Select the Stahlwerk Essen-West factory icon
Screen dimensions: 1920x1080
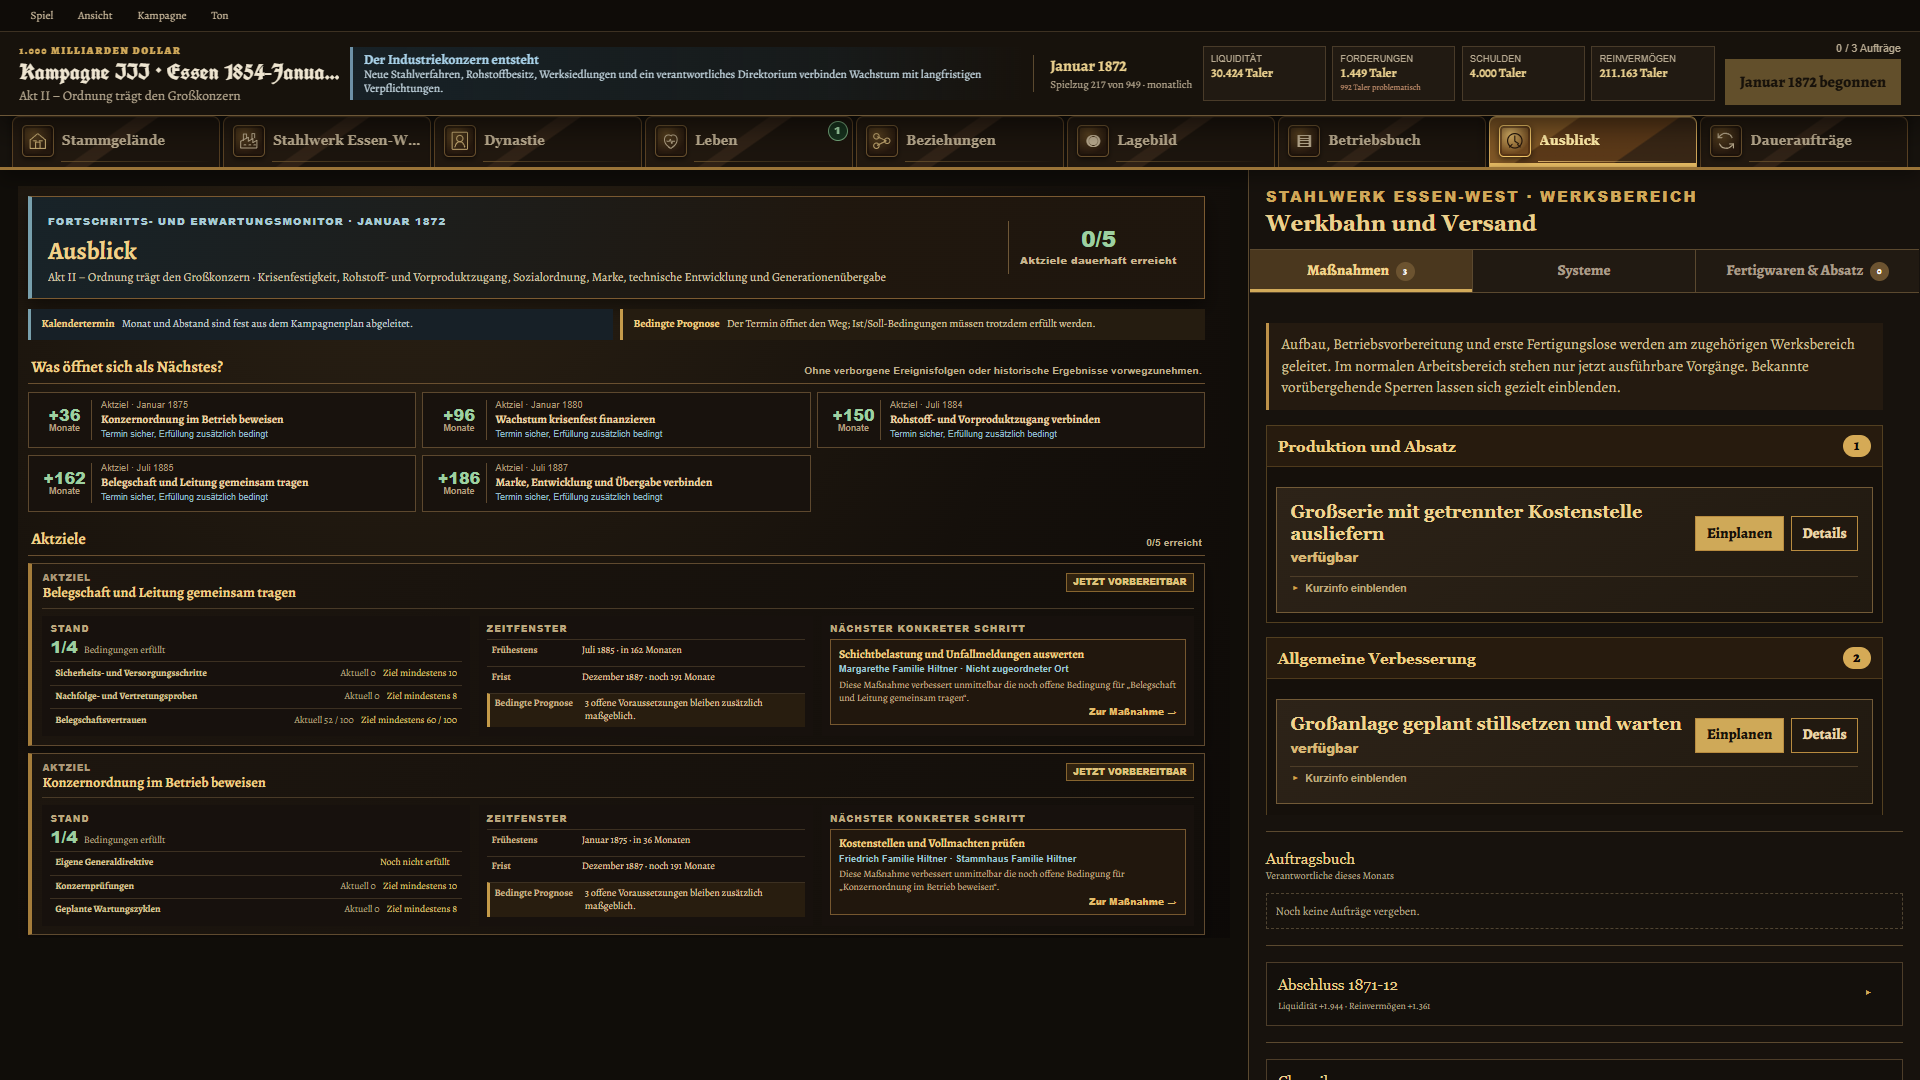tap(249, 141)
